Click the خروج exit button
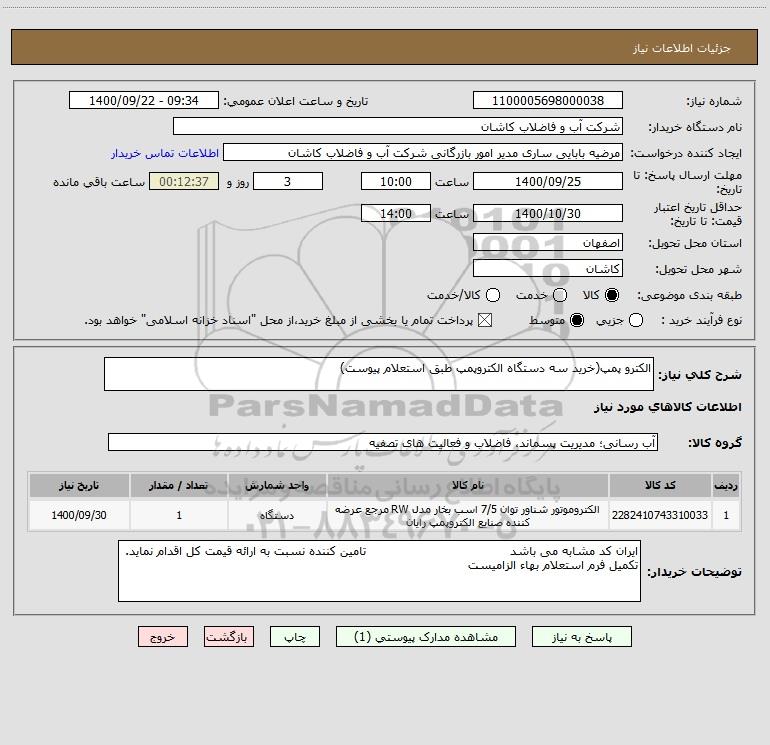The height and width of the screenshot is (745, 770). coord(163,637)
